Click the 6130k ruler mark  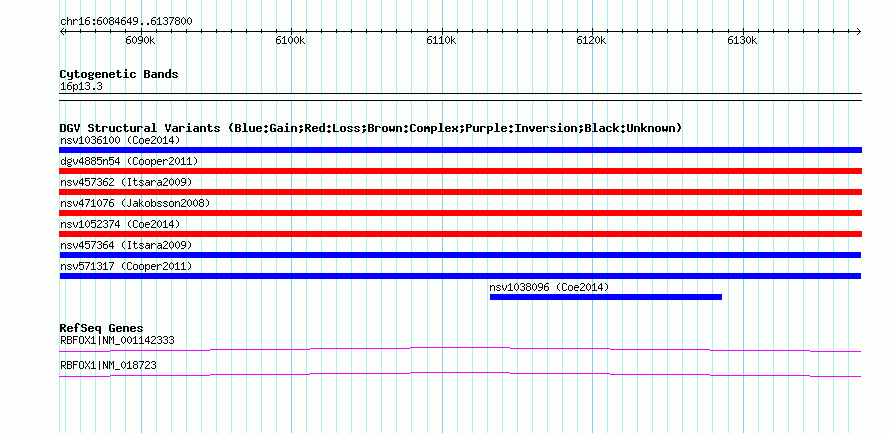pos(743,40)
